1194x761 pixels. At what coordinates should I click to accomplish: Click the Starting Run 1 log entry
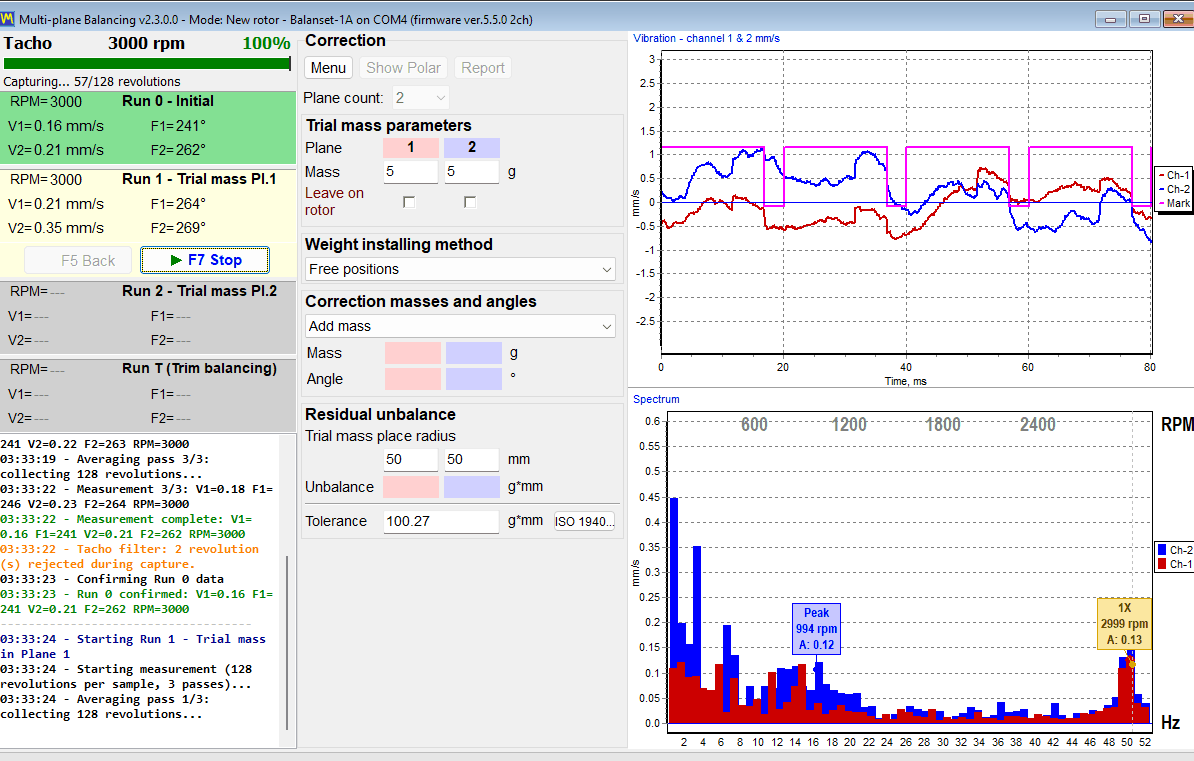[x=133, y=647]
